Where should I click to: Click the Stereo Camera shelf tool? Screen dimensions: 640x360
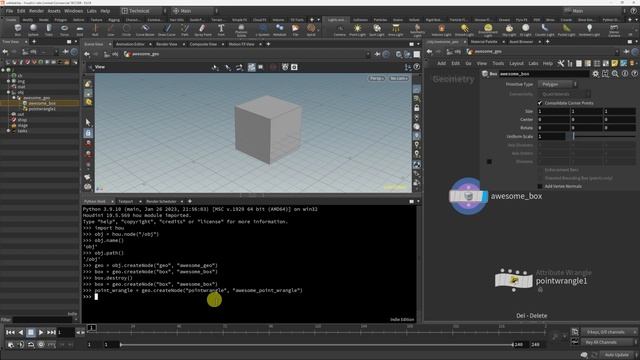[614, 30]
